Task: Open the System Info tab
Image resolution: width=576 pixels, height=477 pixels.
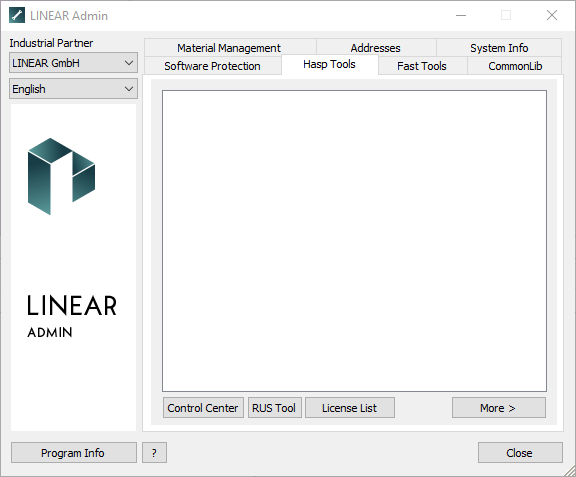Action: point(499,48)
